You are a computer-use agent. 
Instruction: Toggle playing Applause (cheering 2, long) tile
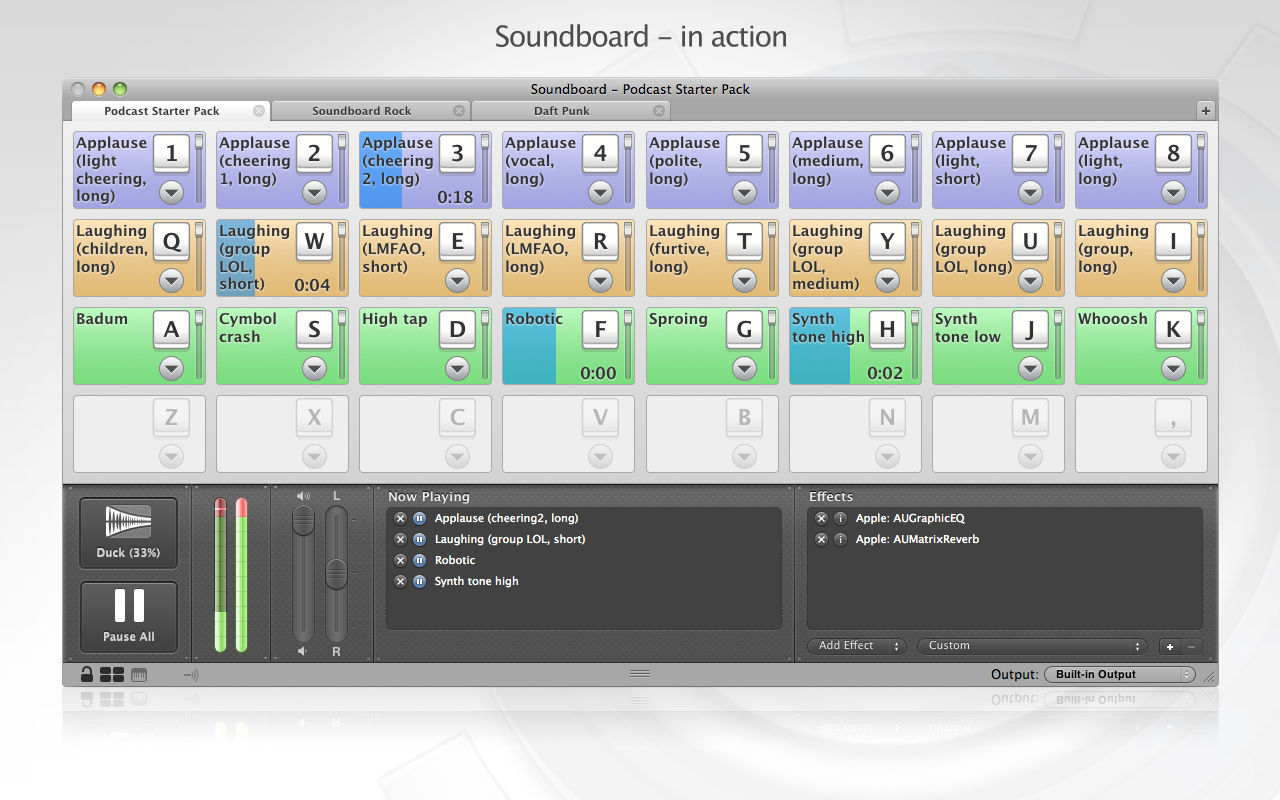click(x=425, y=170)
